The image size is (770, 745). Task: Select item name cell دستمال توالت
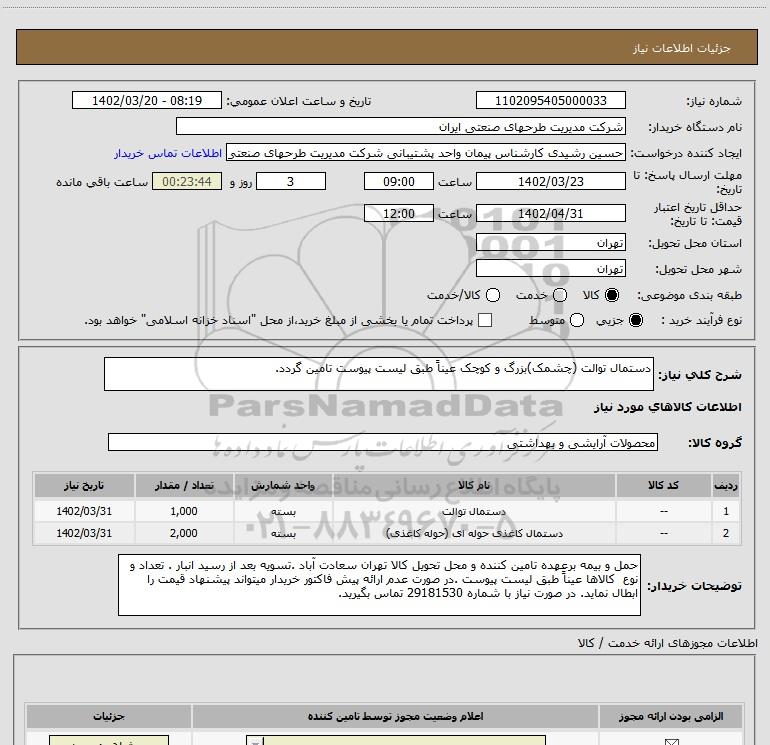pyautogui.click(x=474, y=511)
